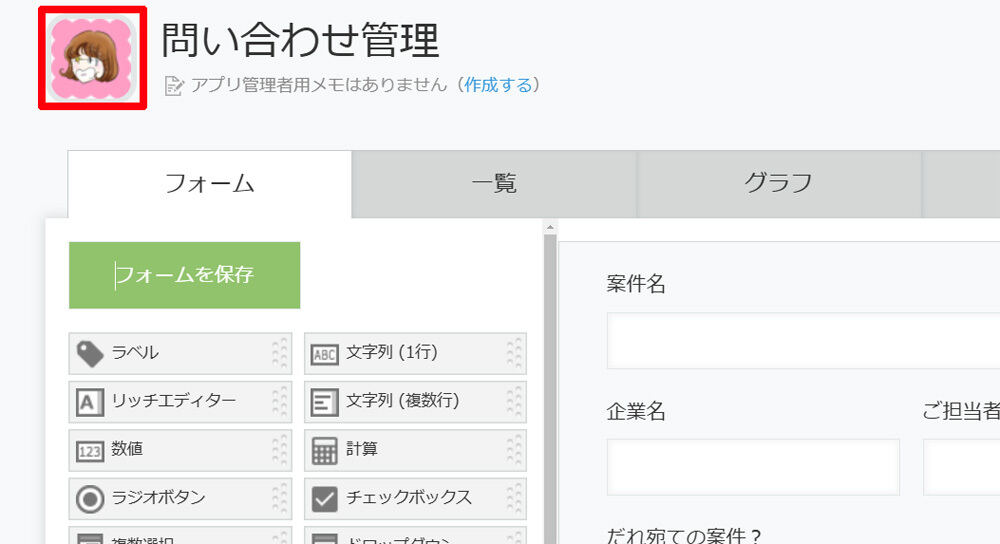This screenshot has height=544, width=1000.
Task: Click the 文字列 (1行) drag handle grip
Action: click(514, 353)
